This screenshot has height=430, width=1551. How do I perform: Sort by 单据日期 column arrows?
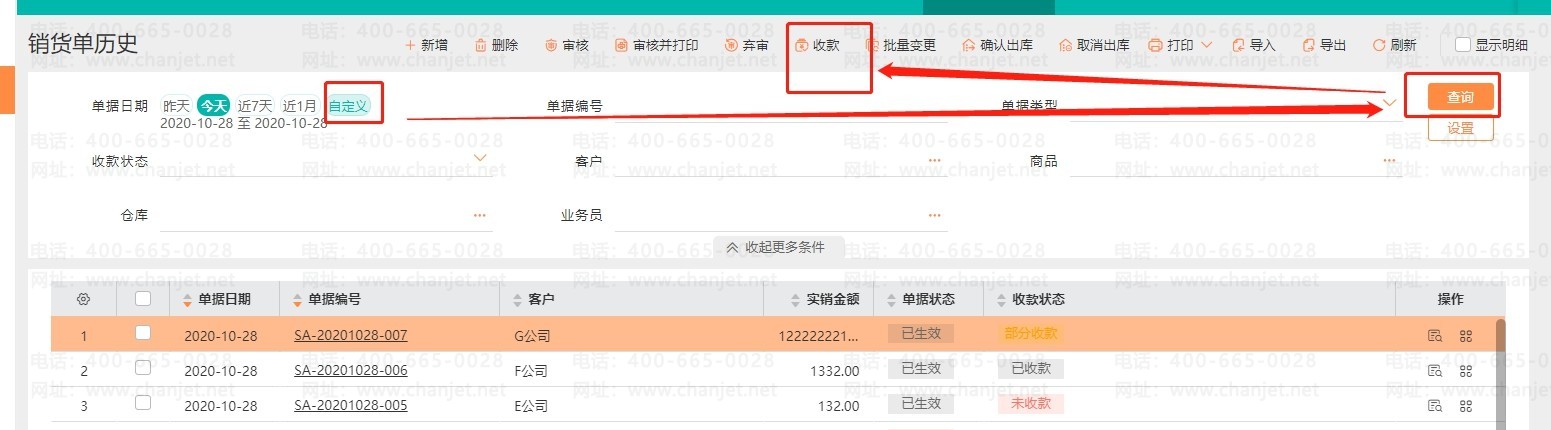[x=186, y=299]
